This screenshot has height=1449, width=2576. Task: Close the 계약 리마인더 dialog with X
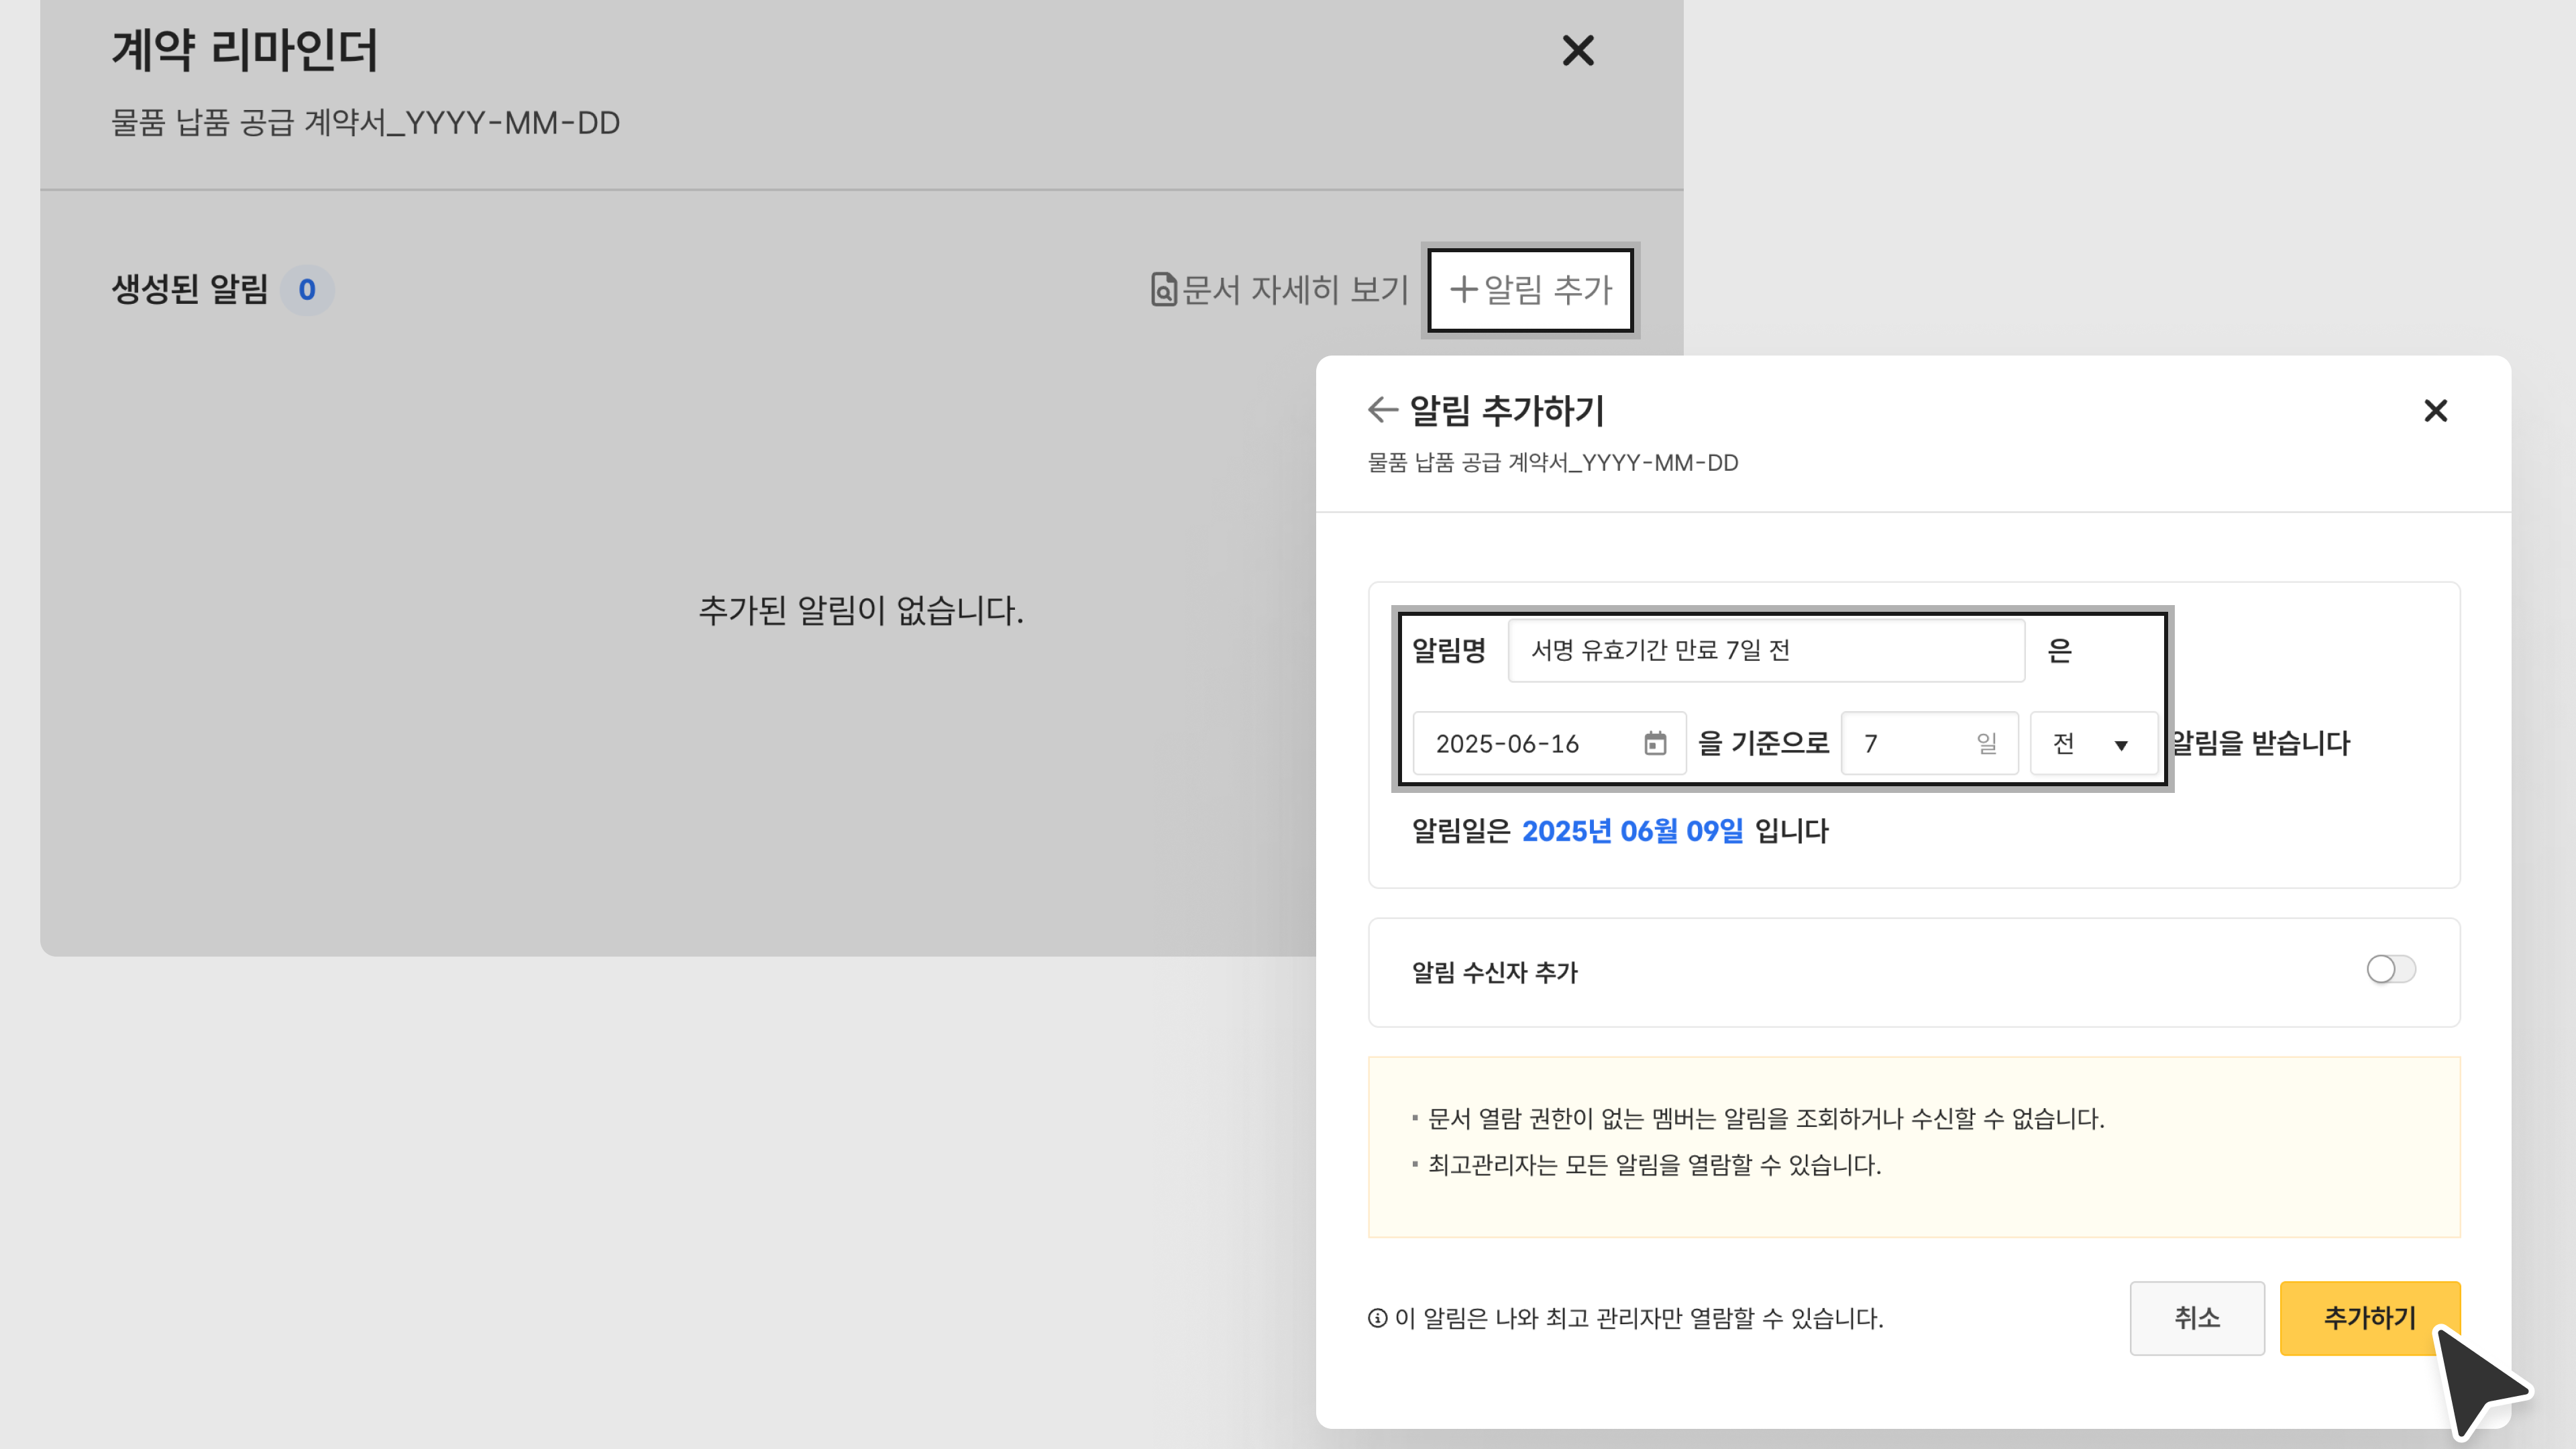pyautogui.click(x=1577, y=51)
